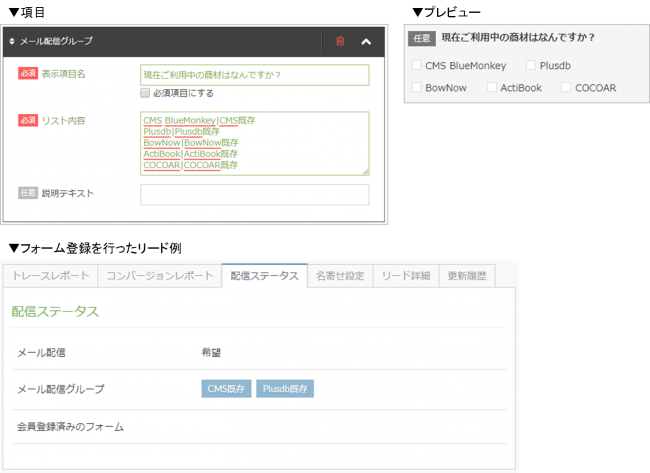This screenshot has height=473, width=650.
Task: Open the リード詳細 tab
Action: (x=406, y=276)
